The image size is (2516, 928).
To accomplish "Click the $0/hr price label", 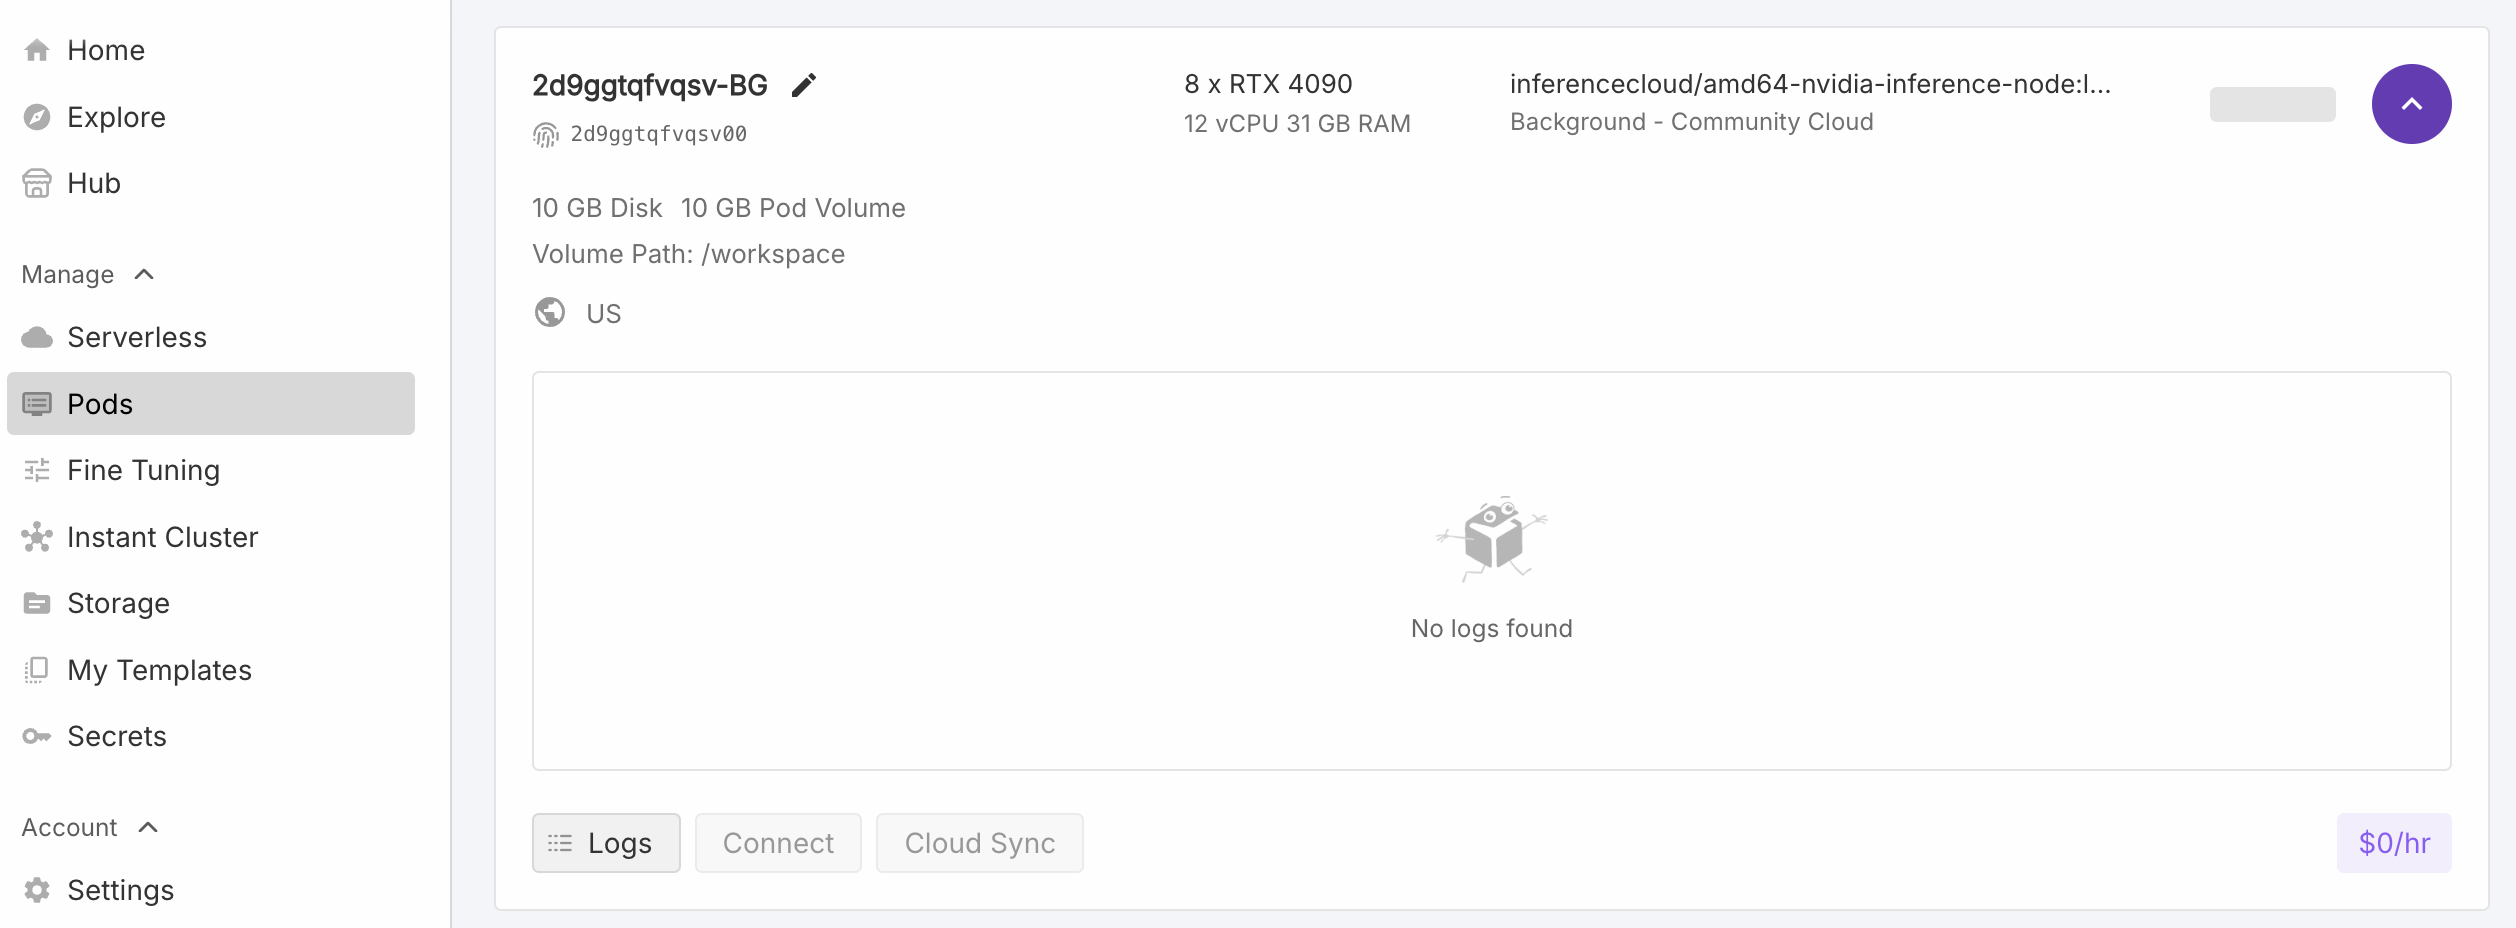I will [x=2392, y=843].
